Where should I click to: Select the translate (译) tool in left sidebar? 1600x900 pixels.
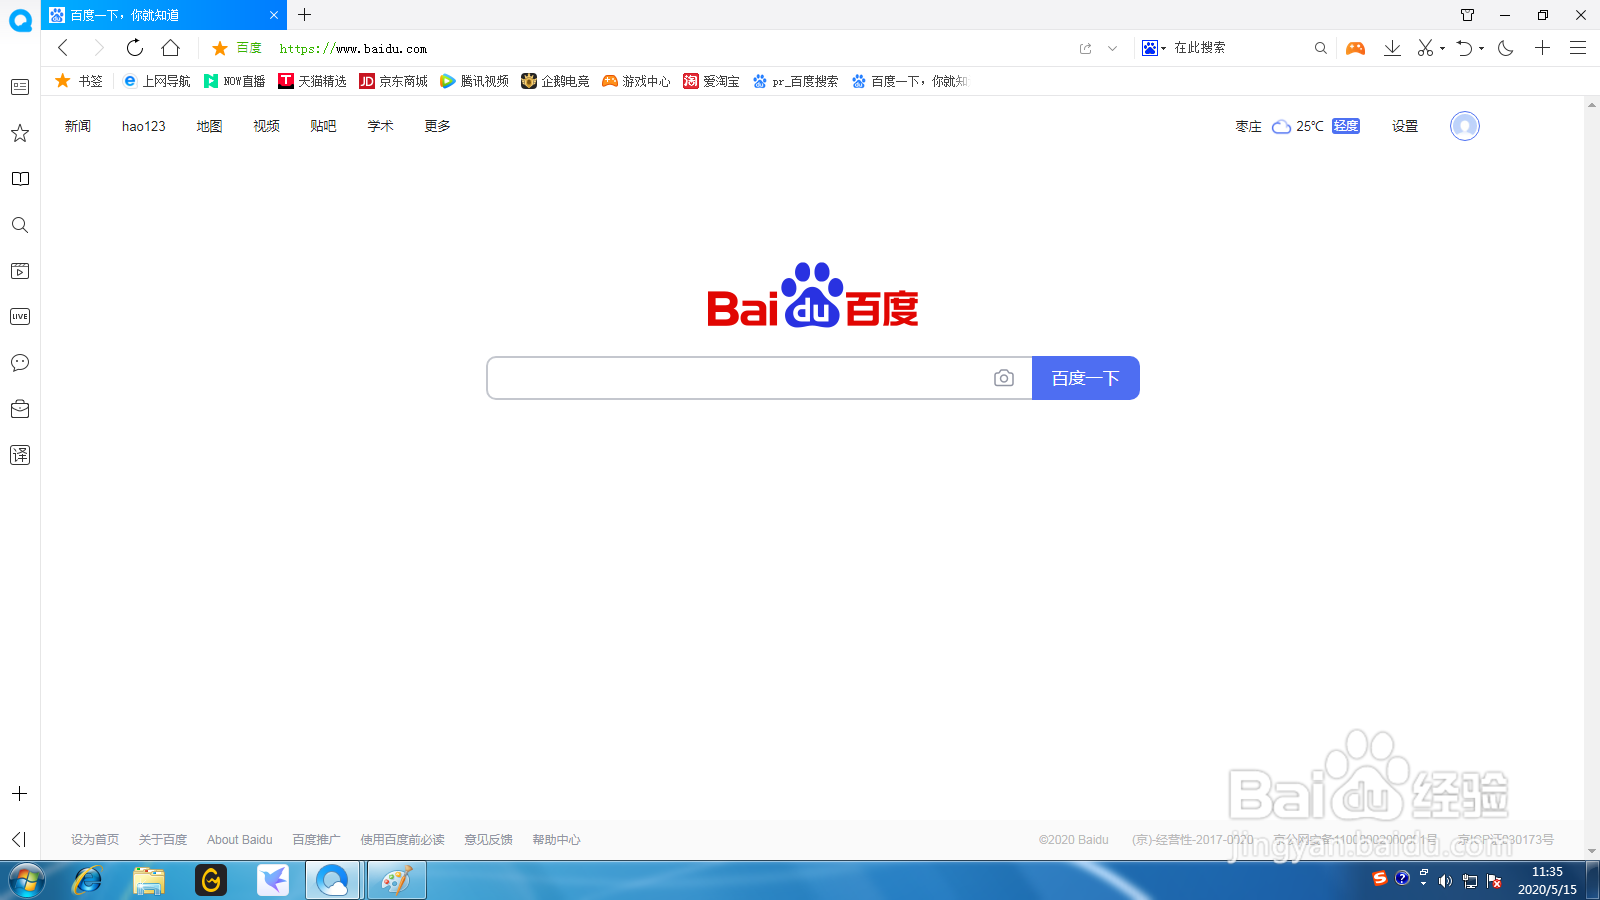(x=20, y=455)
